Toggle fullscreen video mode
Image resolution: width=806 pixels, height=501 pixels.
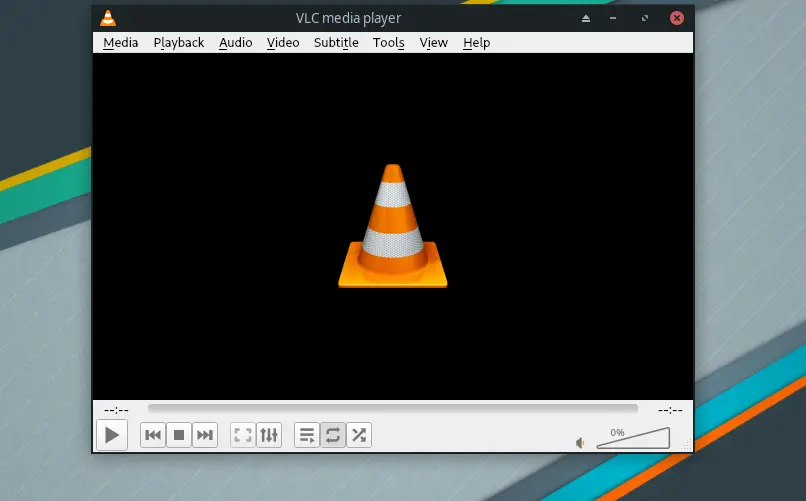243,435
